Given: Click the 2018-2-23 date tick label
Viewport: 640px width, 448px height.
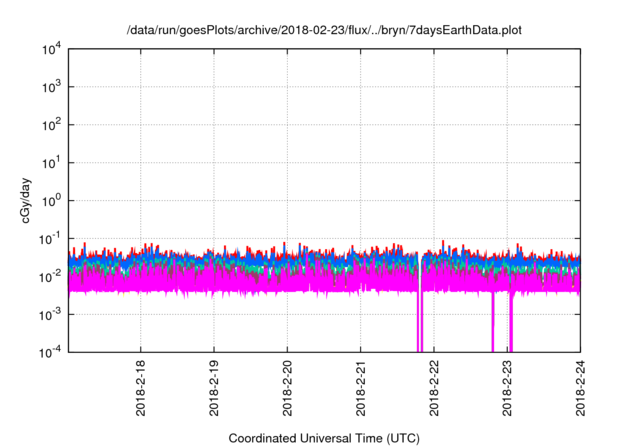Looking at the screenshot, I should 507,388.
